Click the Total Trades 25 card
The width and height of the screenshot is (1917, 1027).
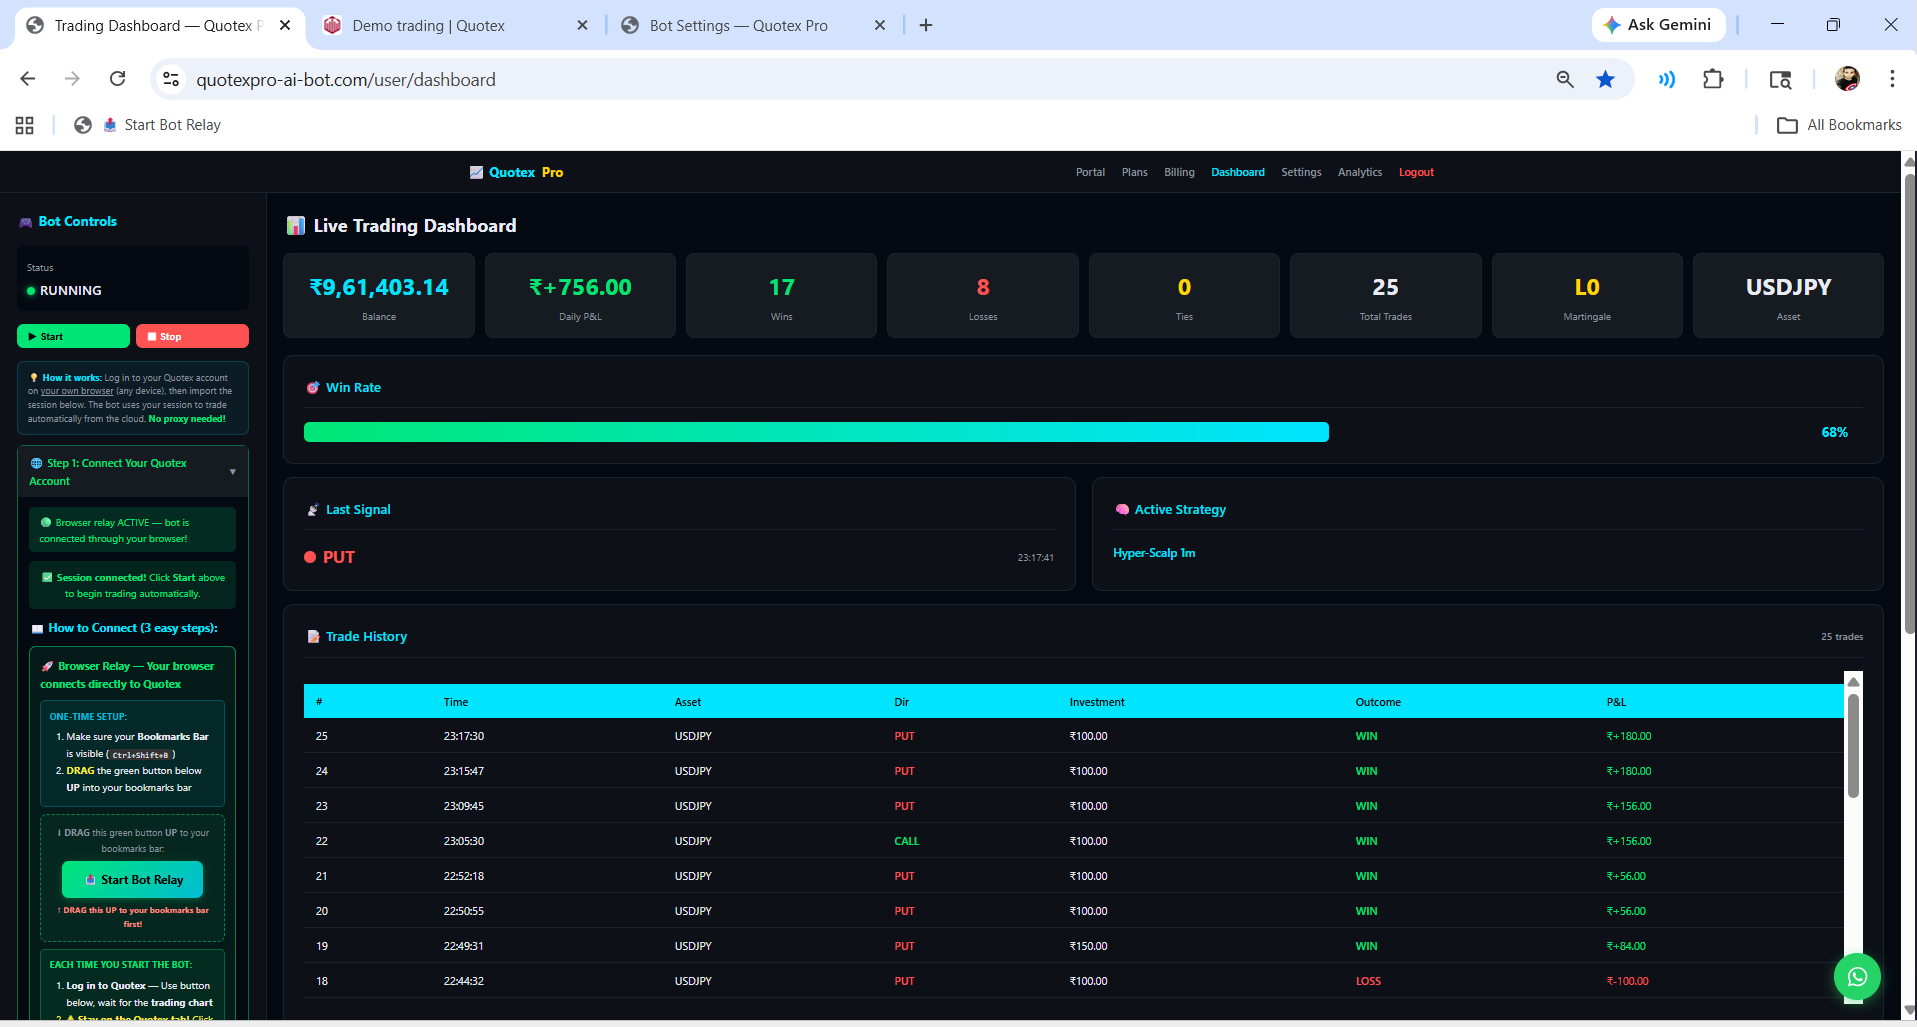click(x=1385, y=296)
